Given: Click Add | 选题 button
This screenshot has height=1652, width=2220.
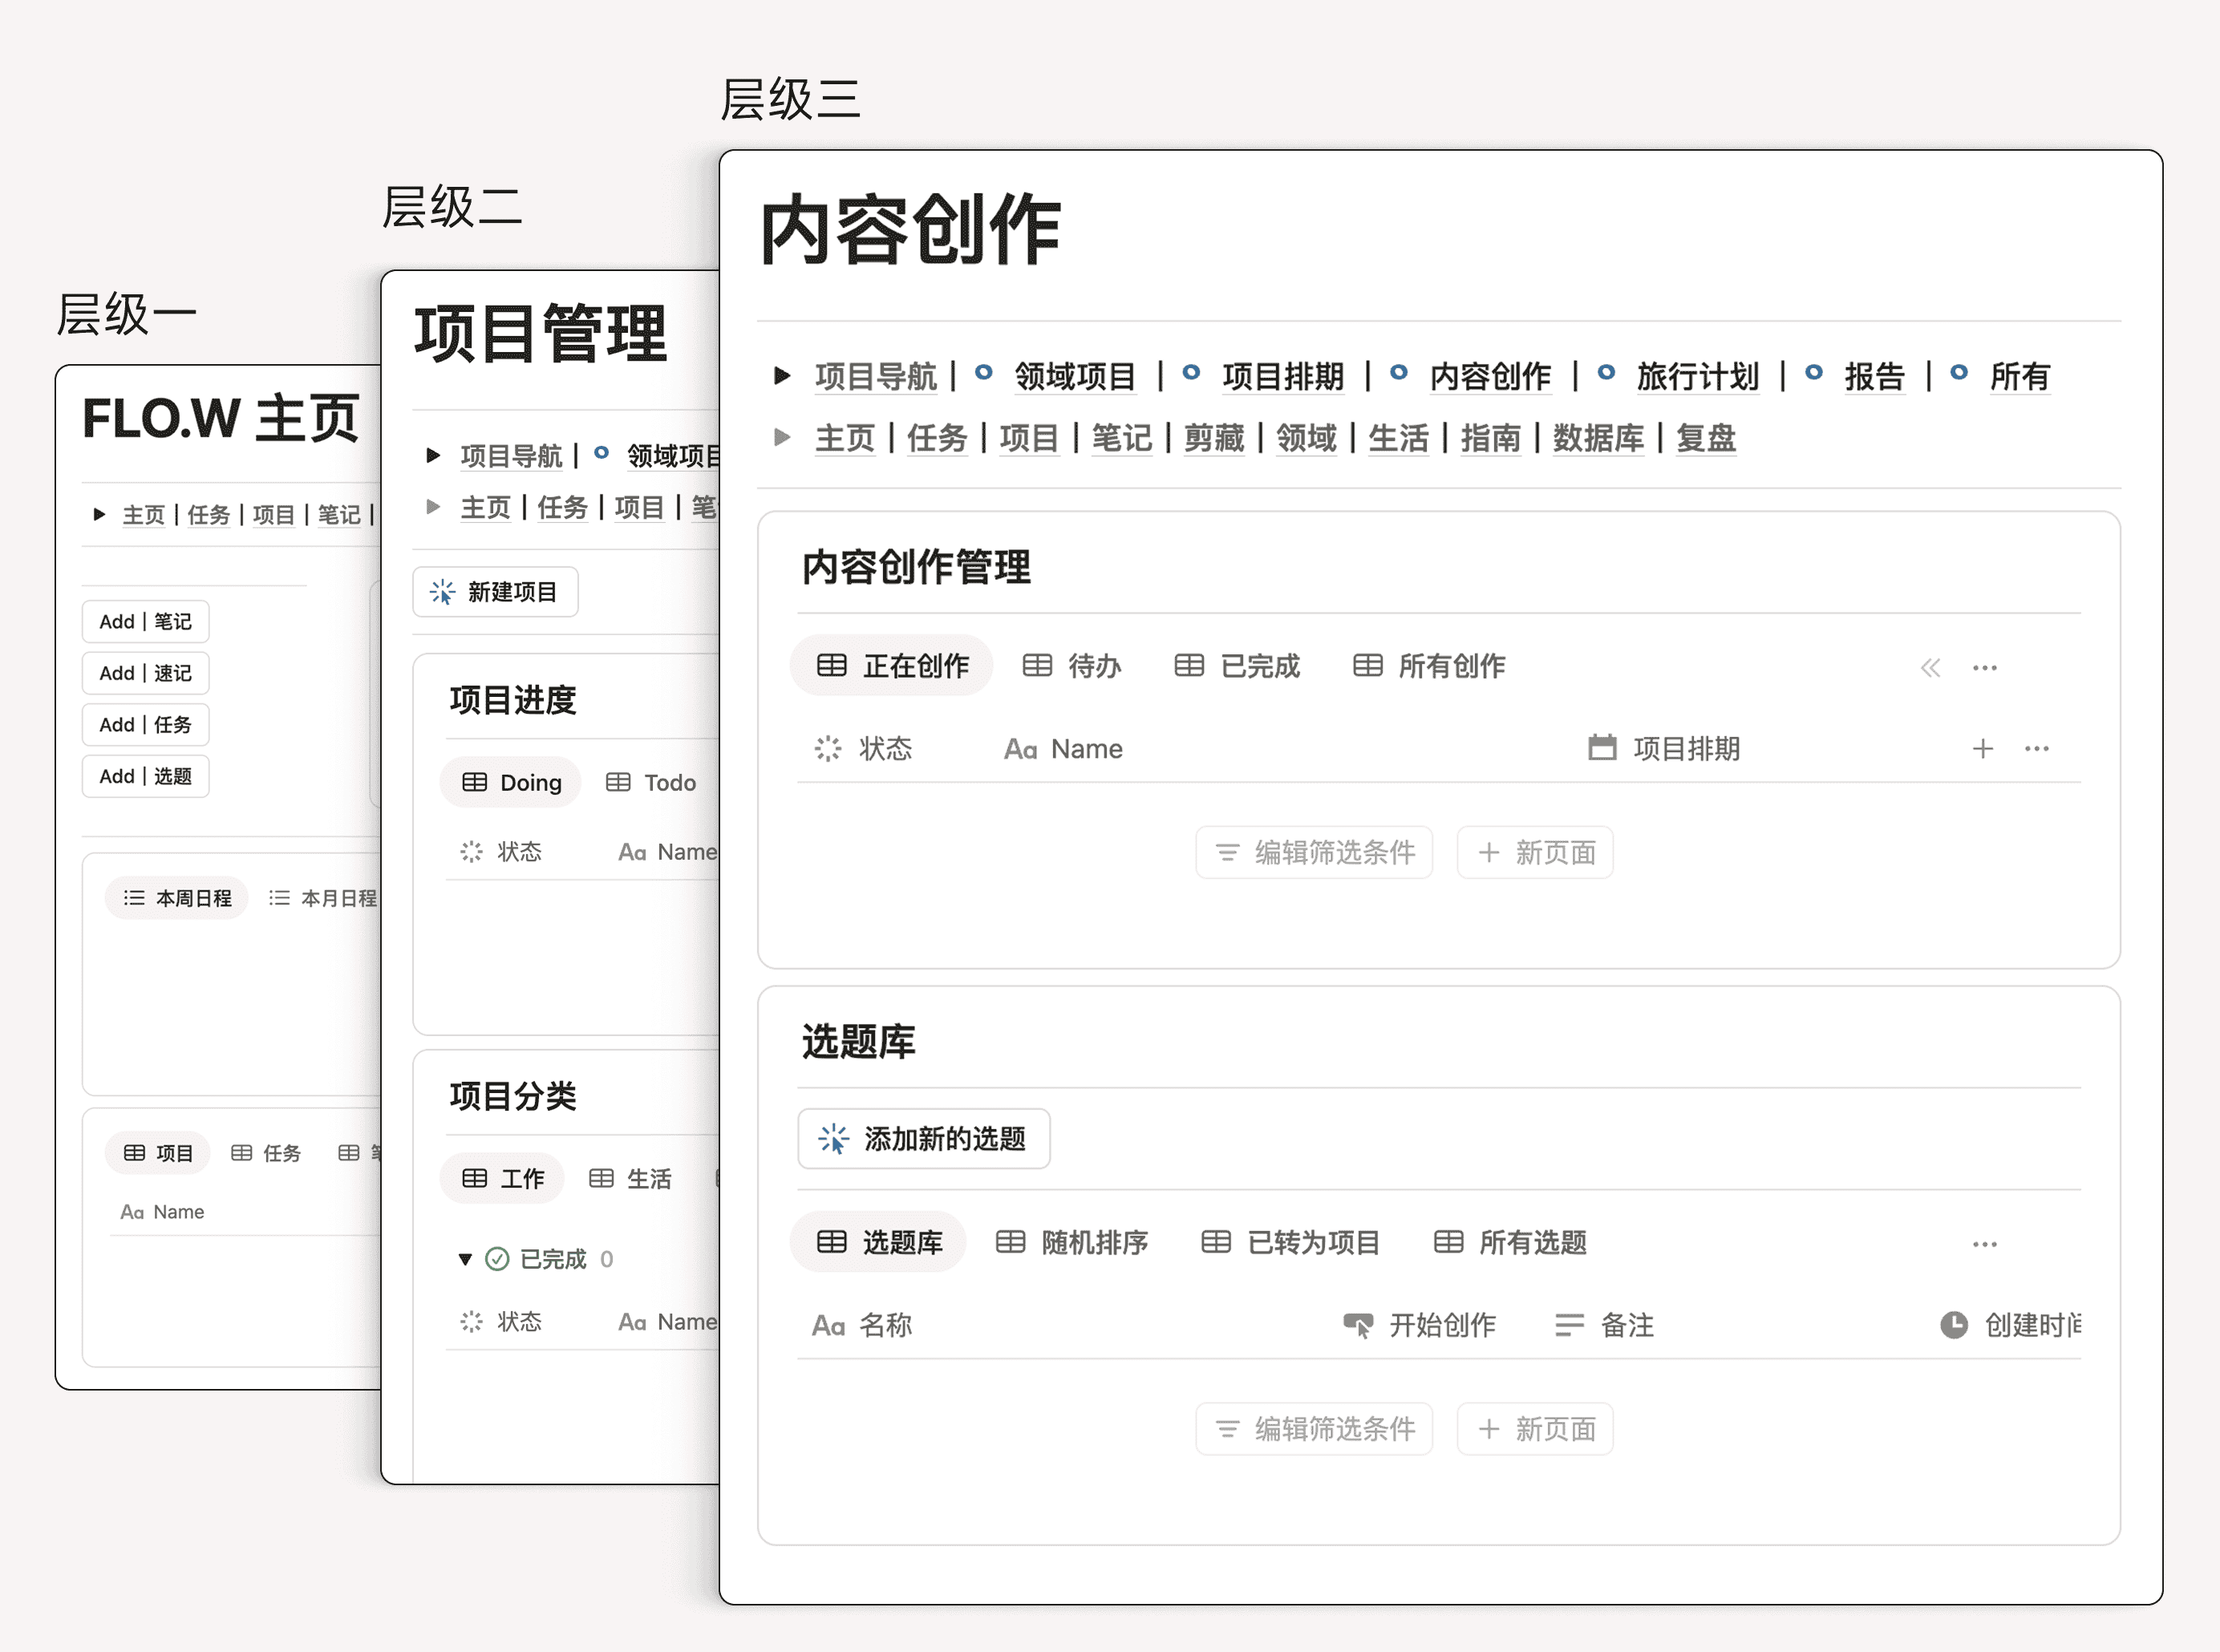Looking at the screenshot, I should point(146,776).
